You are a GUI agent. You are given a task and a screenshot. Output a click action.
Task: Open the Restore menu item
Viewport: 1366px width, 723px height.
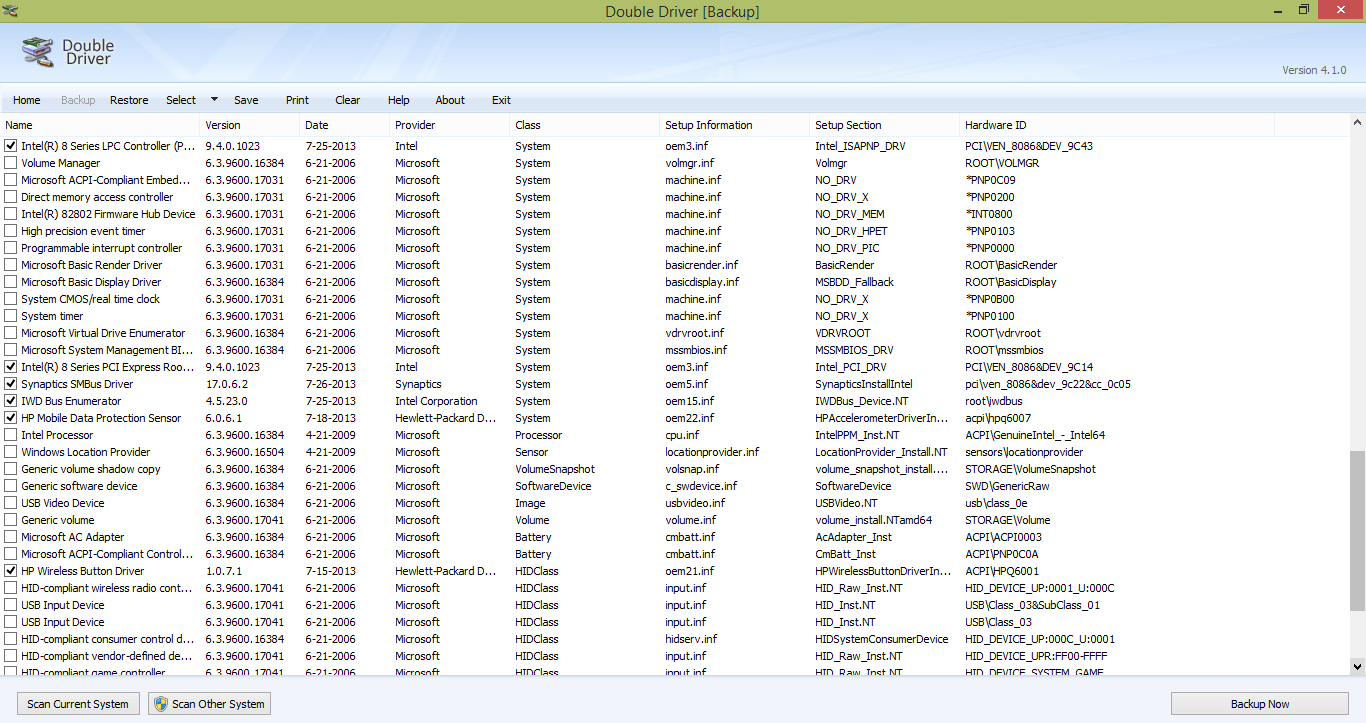tap(129, 100)
